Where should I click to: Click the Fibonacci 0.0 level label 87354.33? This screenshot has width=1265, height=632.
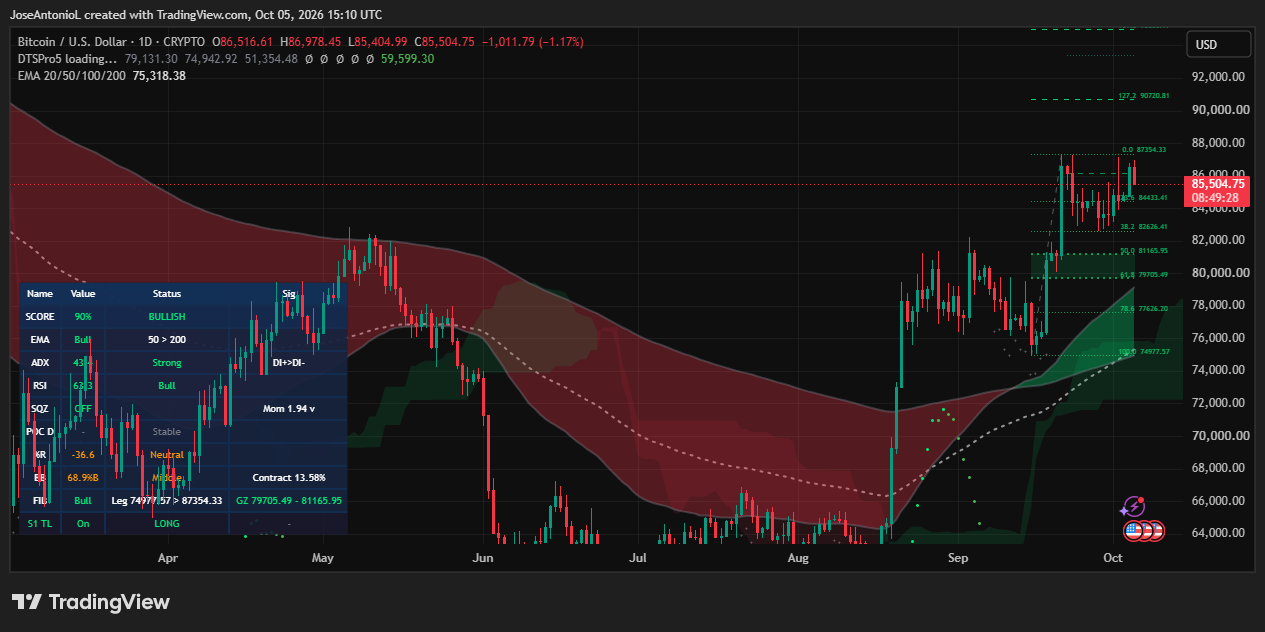(1146, 150)
